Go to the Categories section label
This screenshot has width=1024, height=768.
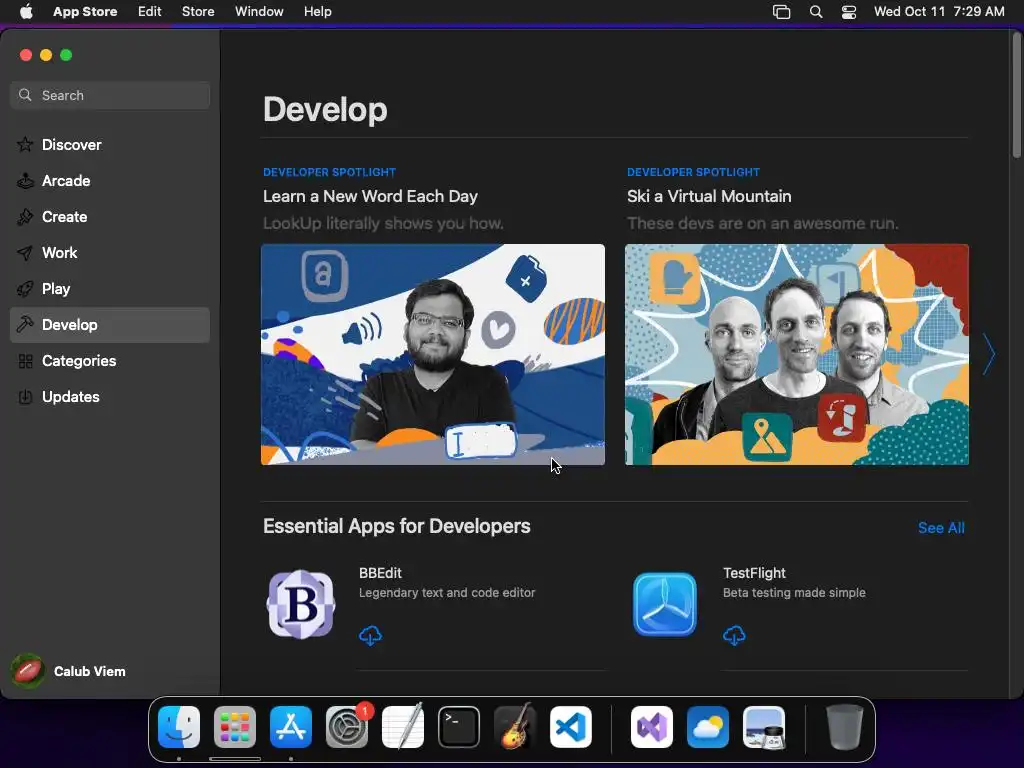click(x=79, y=361)
